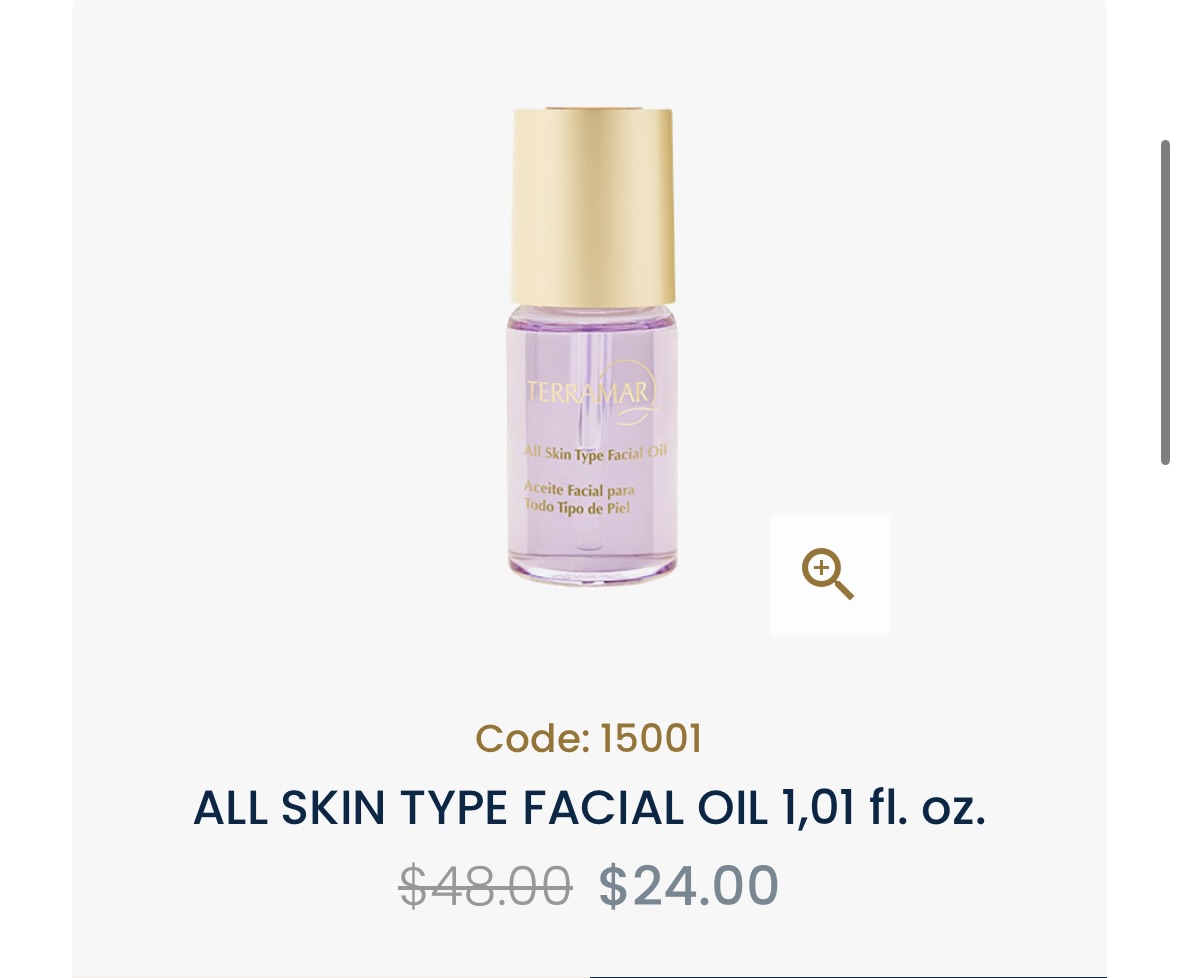Open the facial oil product image
The image size is (1179, 978).
click(x=593, y=346)
